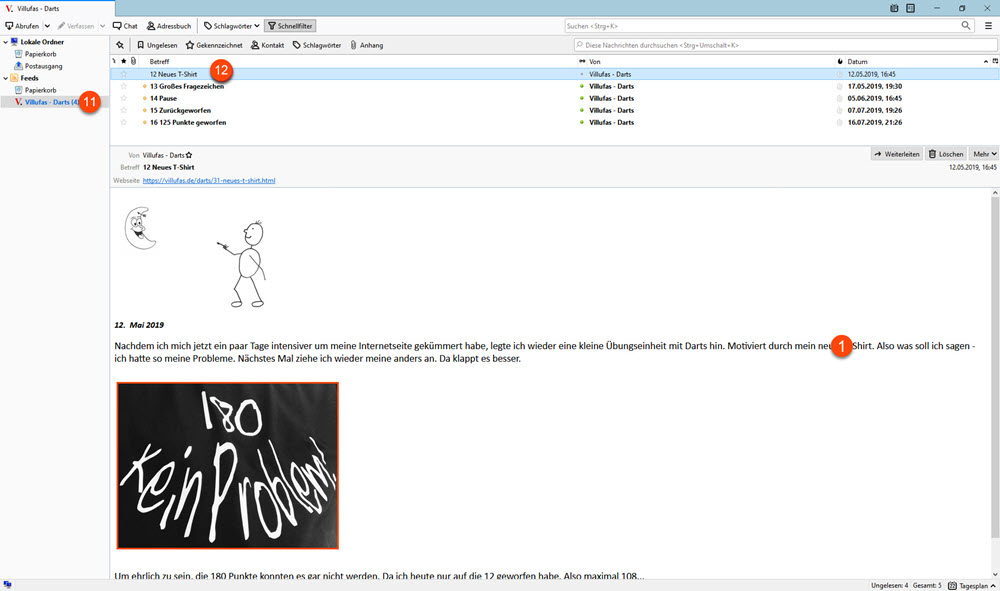Click the Löschen delete button
1000x591 pixels.
tap(946, 154)
